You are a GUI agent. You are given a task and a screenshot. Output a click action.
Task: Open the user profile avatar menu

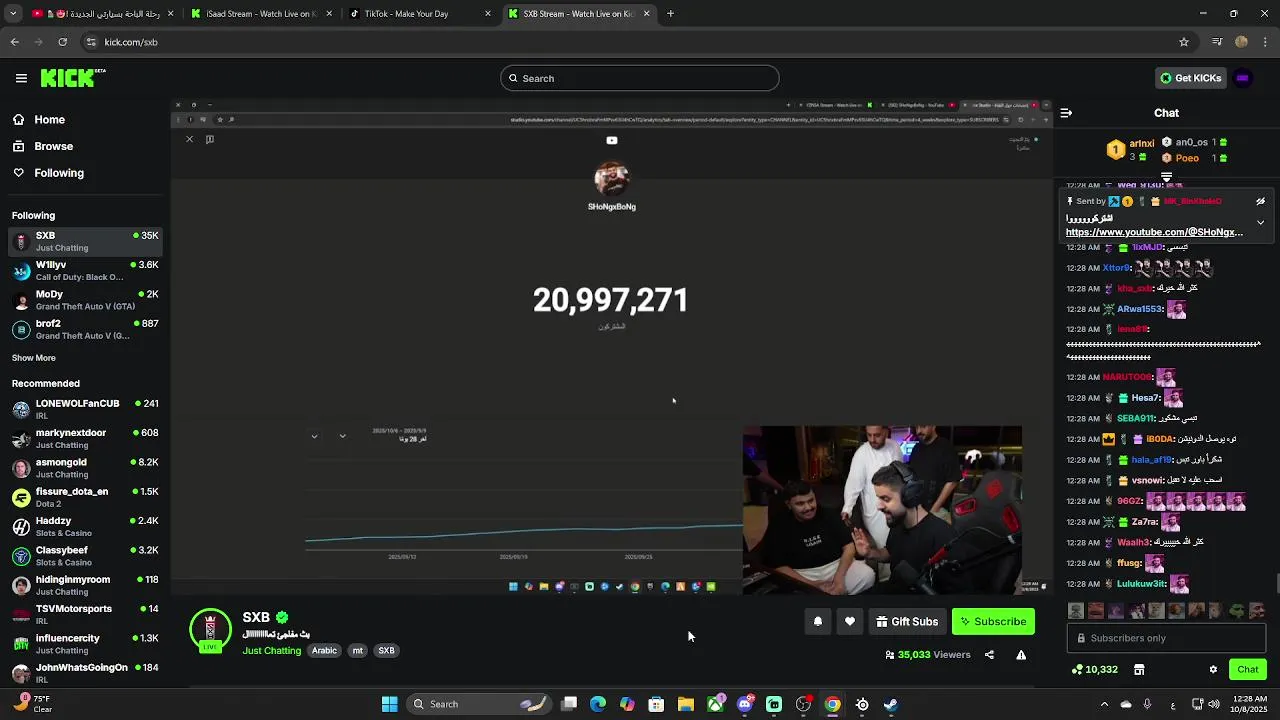click(x=1243, y=78)
